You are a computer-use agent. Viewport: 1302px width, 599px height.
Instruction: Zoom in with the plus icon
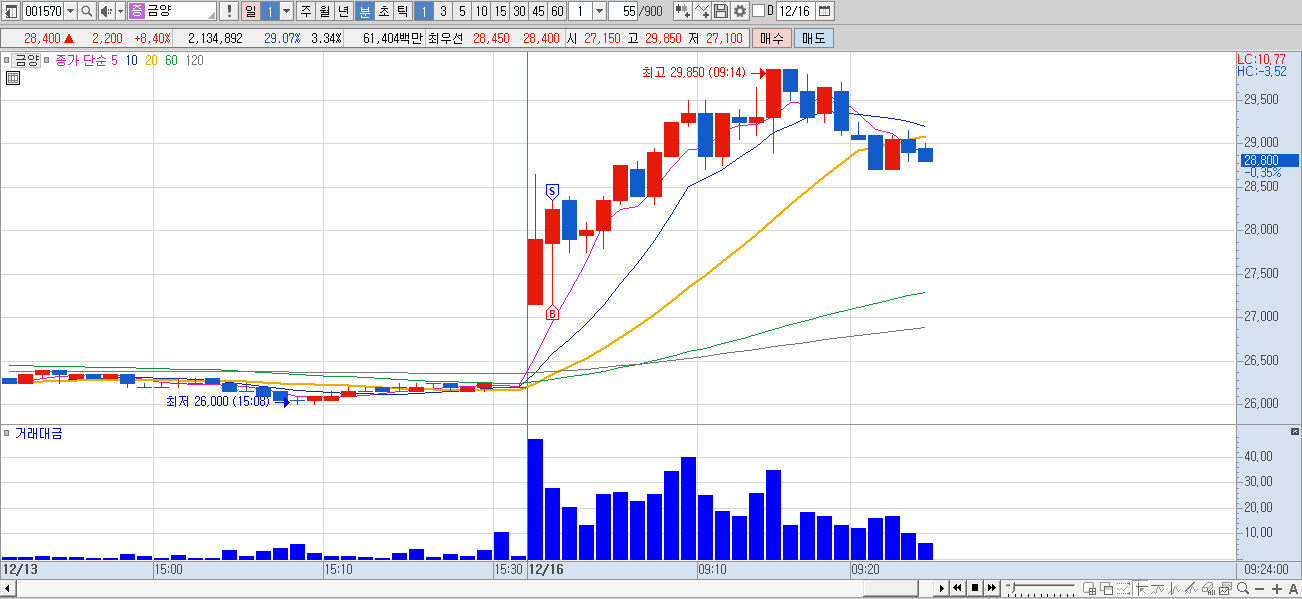tap(1277, 588)
